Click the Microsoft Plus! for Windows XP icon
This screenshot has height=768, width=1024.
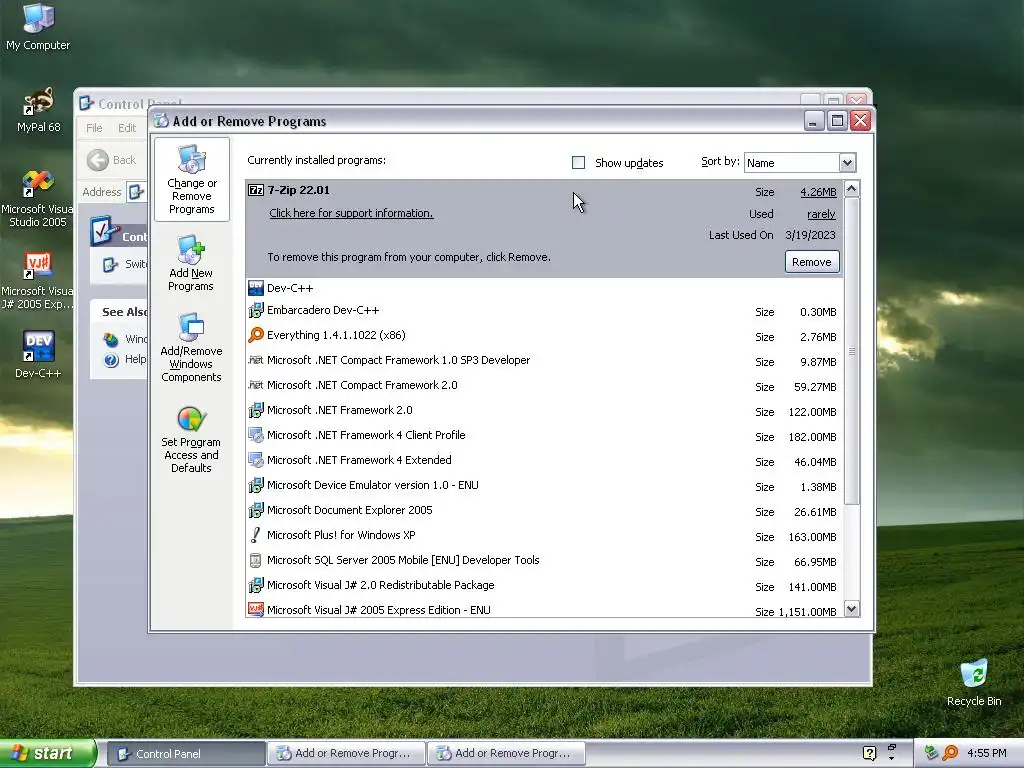coord(256,535)
